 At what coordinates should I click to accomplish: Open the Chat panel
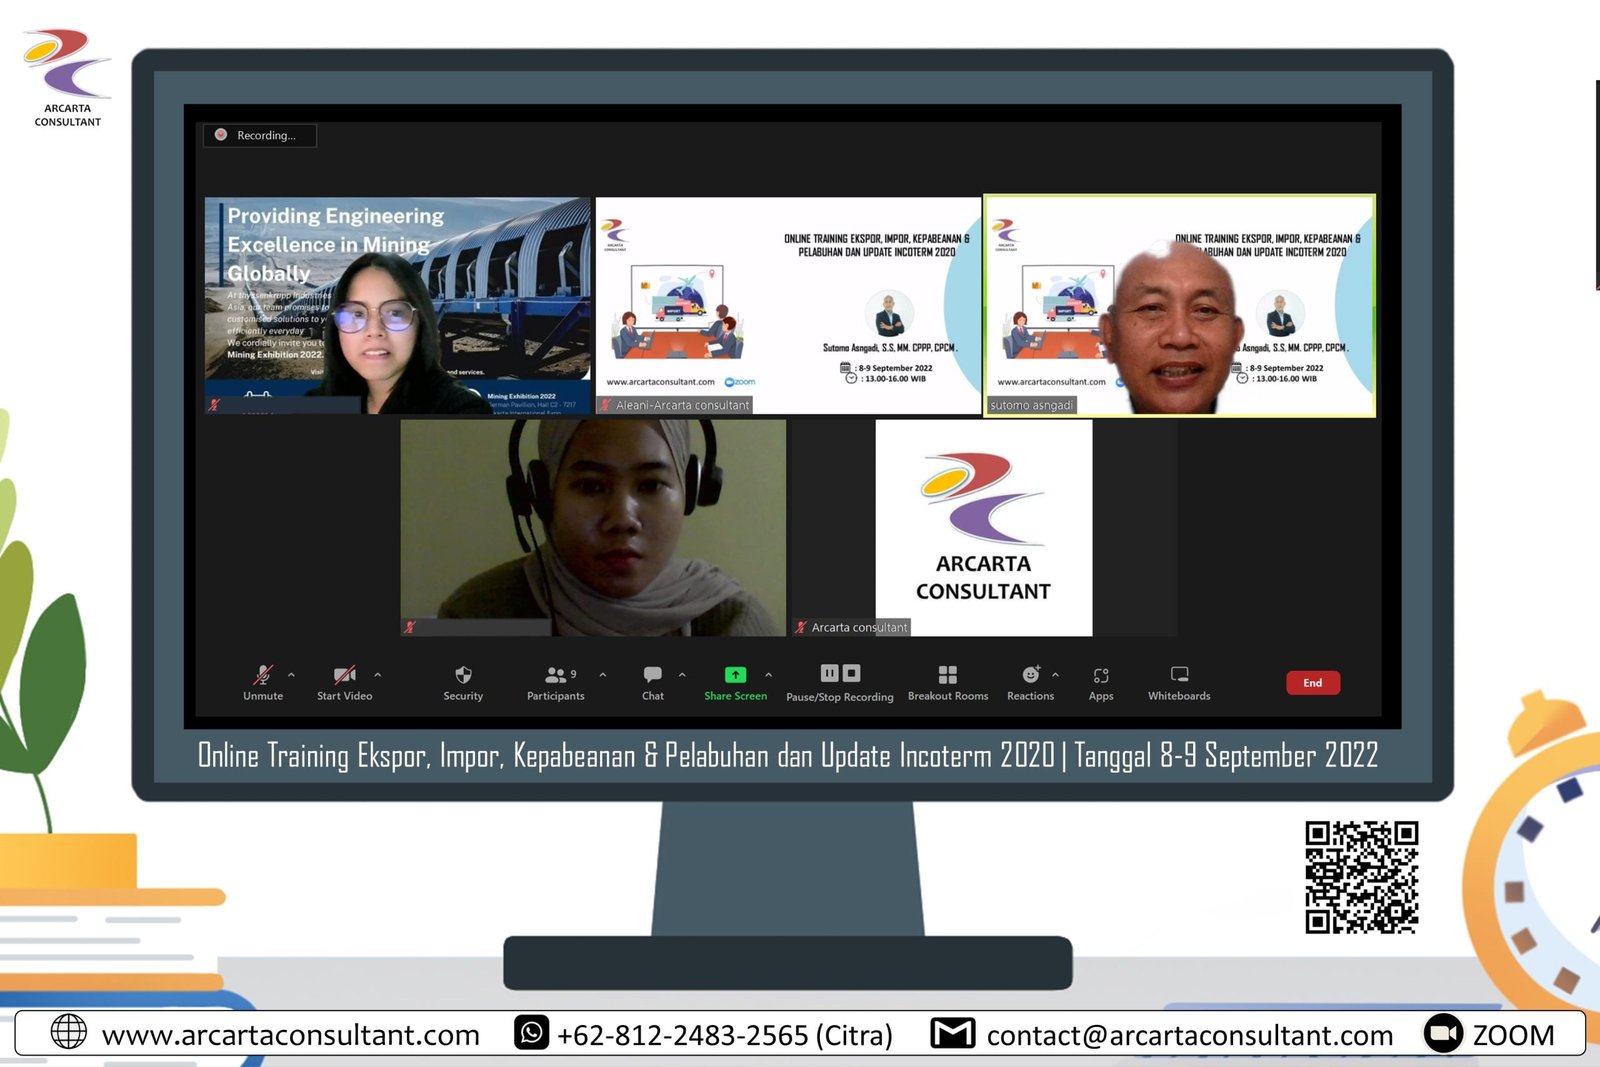(x=652, y=676)
